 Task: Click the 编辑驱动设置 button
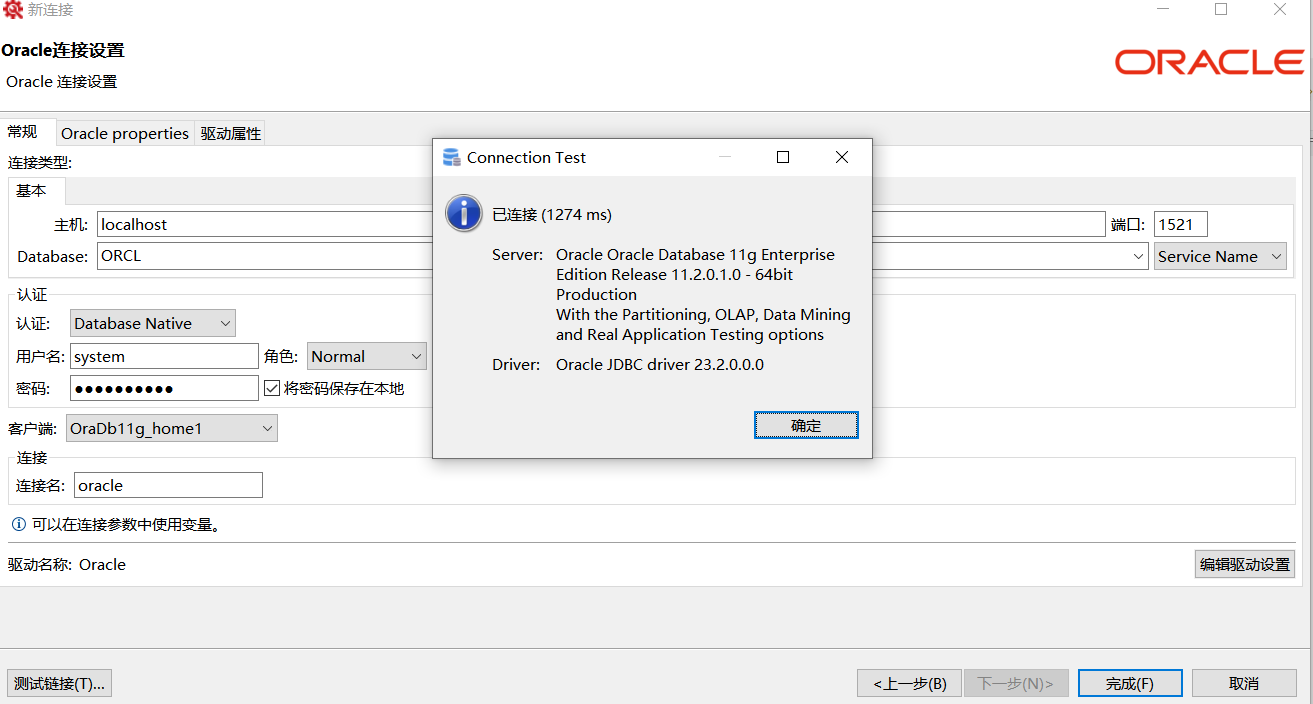[1244, 564]
